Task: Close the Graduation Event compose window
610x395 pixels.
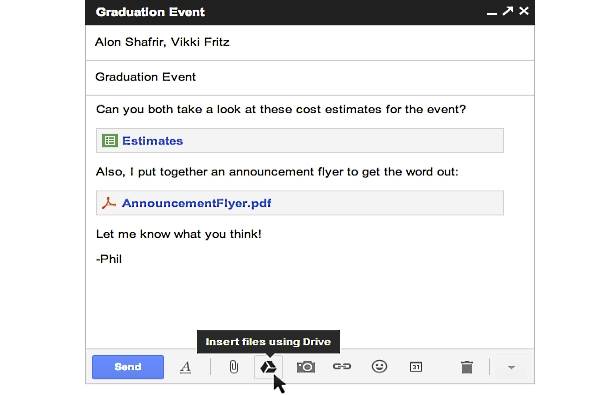Action: click(524, 11)
